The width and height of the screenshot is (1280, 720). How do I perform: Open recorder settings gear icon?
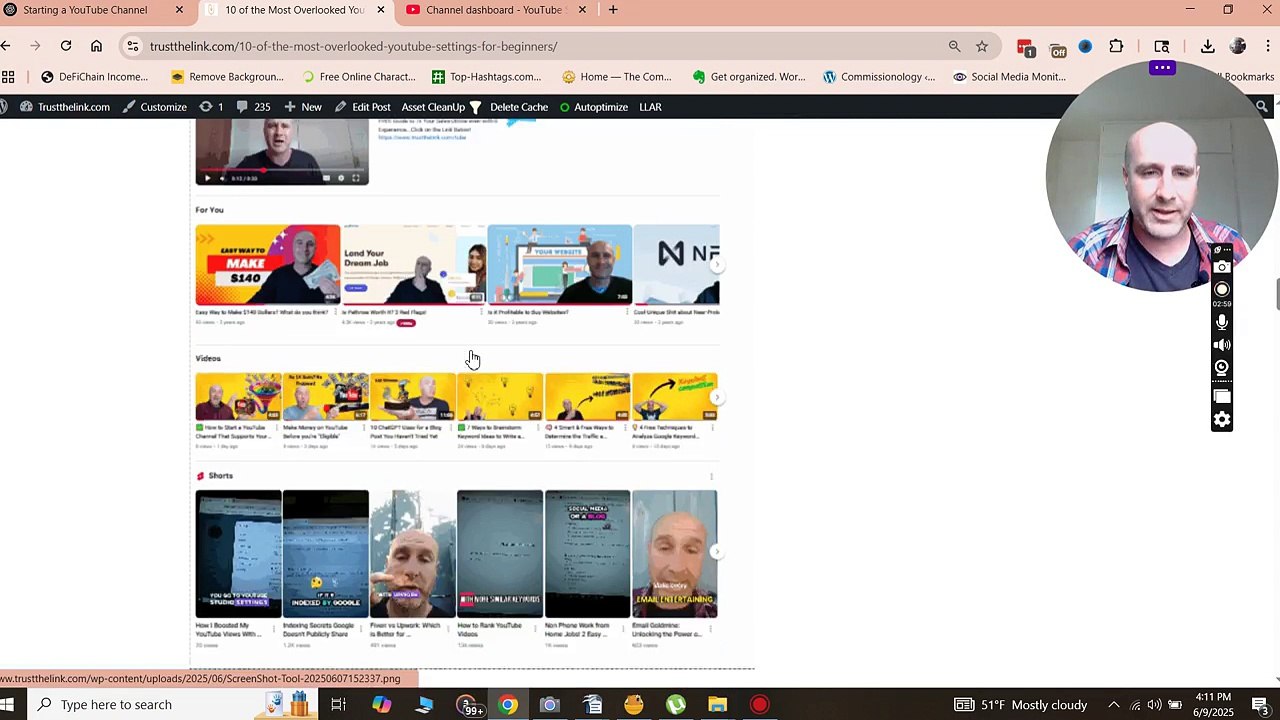click(x=1222, y=420)
